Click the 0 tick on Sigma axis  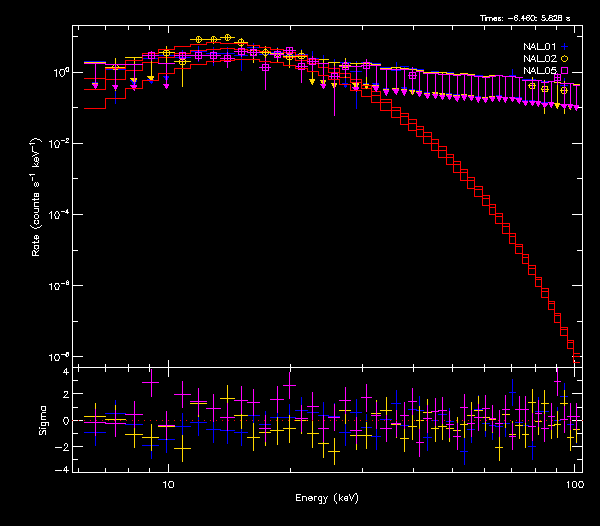click(x=65, y=420)
